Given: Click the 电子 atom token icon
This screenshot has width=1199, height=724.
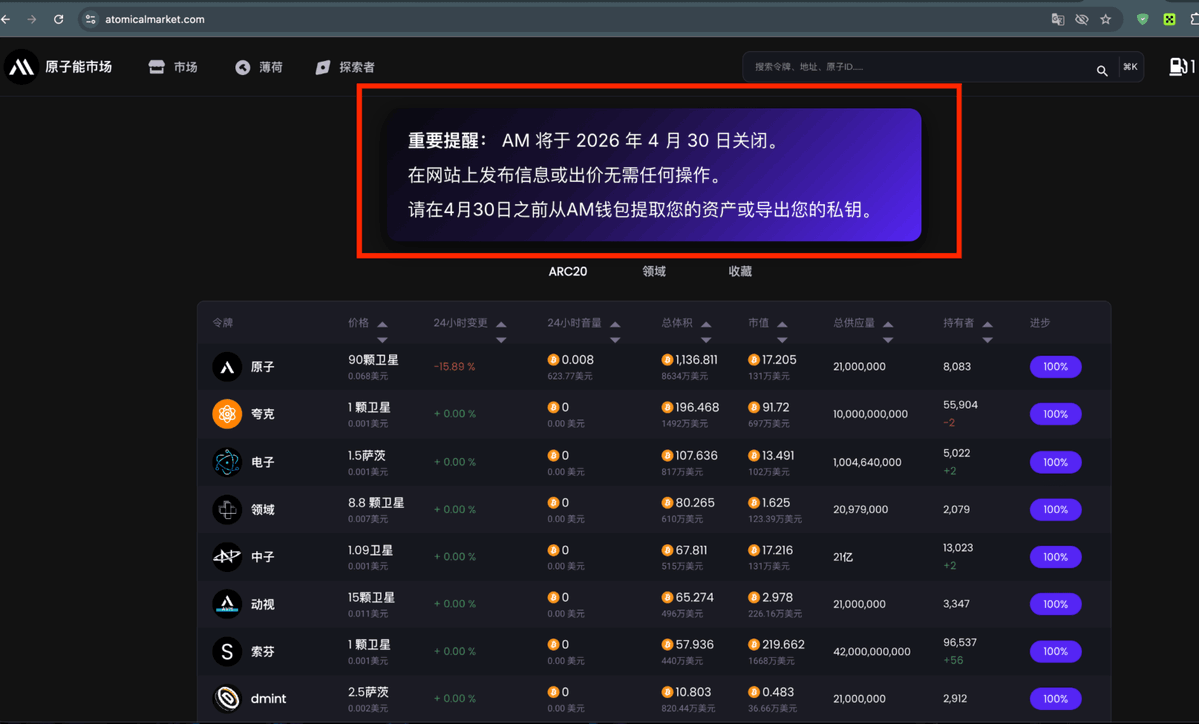Looking at the screenshot, I should pos(226,461).
